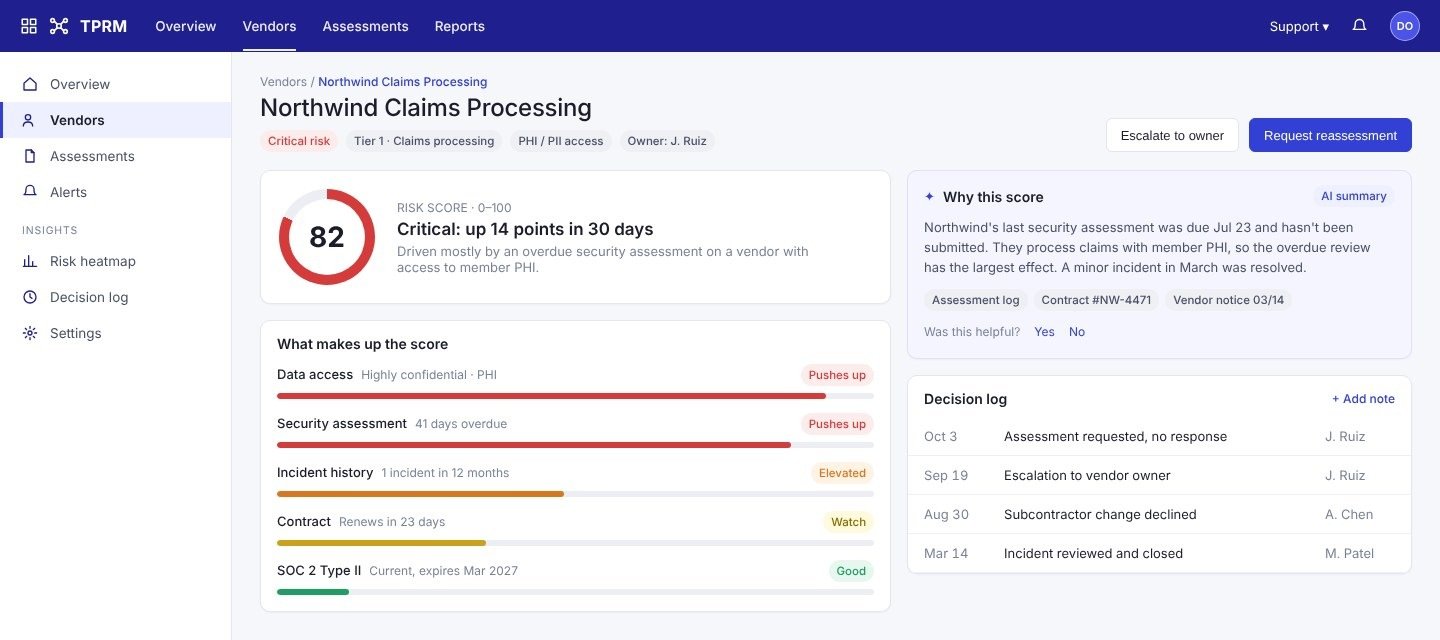Switch to the Overview top navigation tab
This screenshot has height=640, width=1440.
click(186, 26)
